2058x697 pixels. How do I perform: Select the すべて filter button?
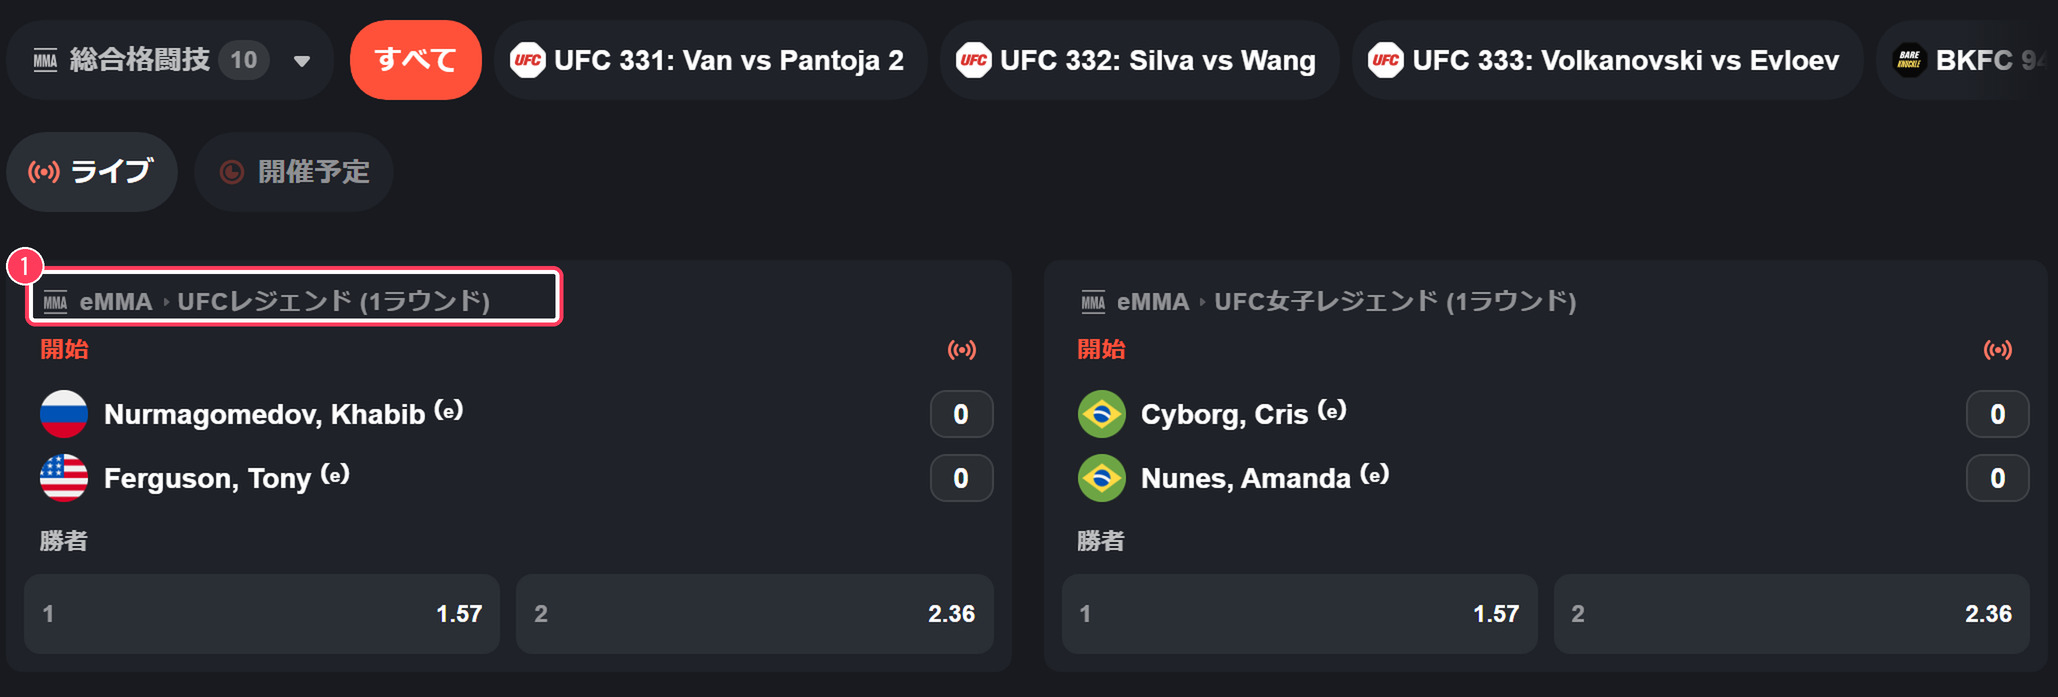click(x=415, y=60)
